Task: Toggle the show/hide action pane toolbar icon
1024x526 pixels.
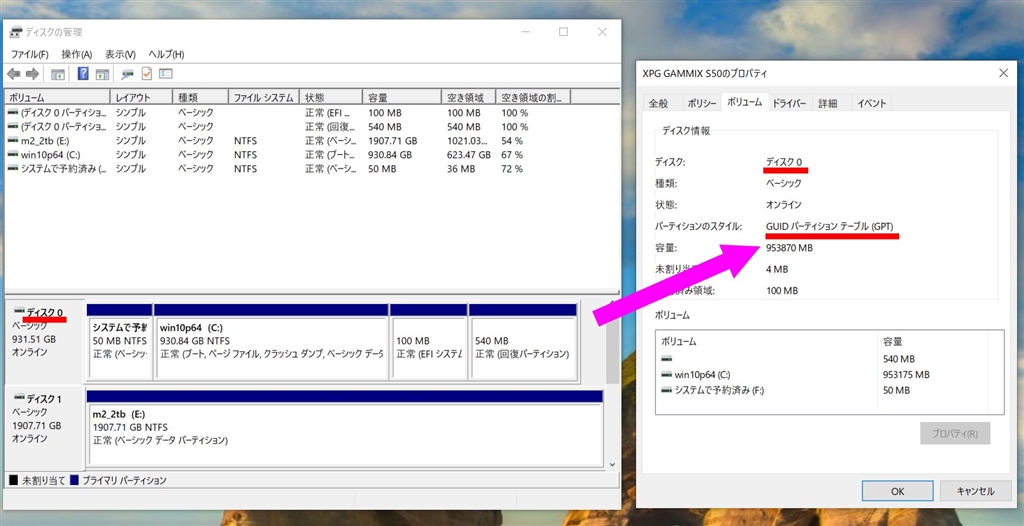Action: click(x=102, y=74)
